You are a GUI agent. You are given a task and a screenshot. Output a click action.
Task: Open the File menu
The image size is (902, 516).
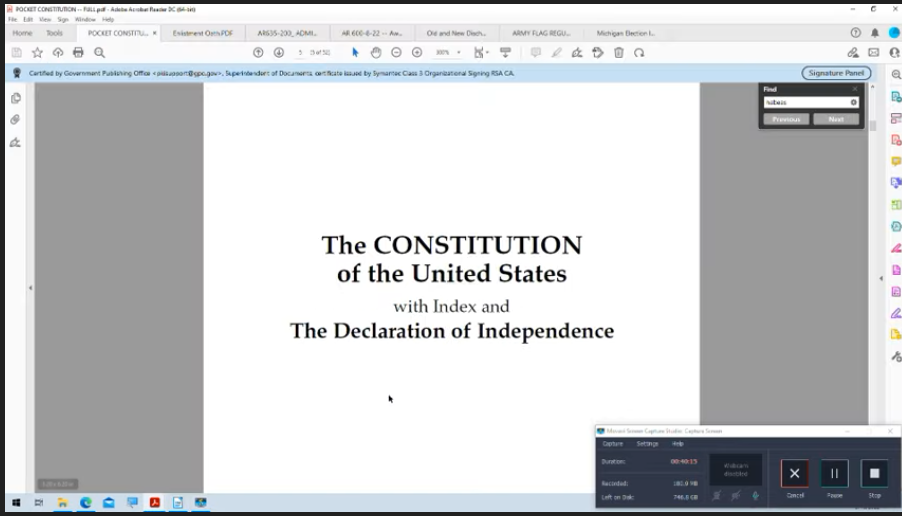click(x=12, y=20)
